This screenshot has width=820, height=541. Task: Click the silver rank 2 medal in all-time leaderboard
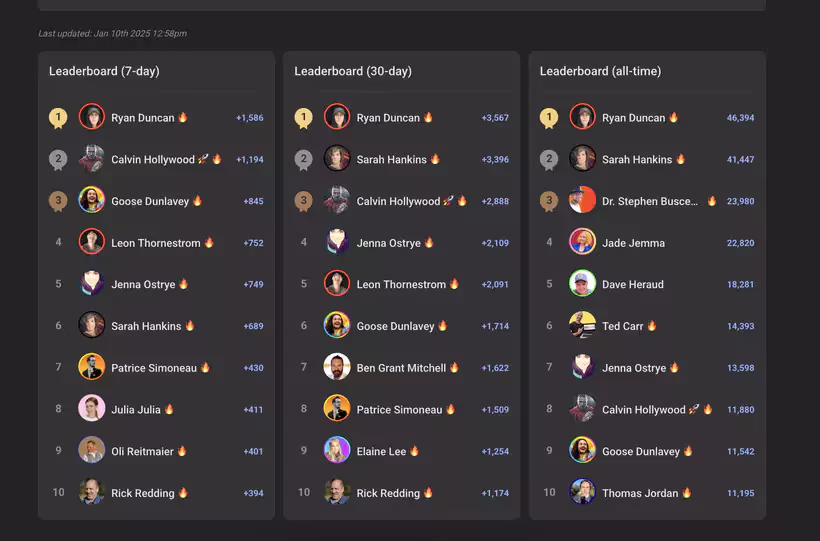[x=549, y=160]
